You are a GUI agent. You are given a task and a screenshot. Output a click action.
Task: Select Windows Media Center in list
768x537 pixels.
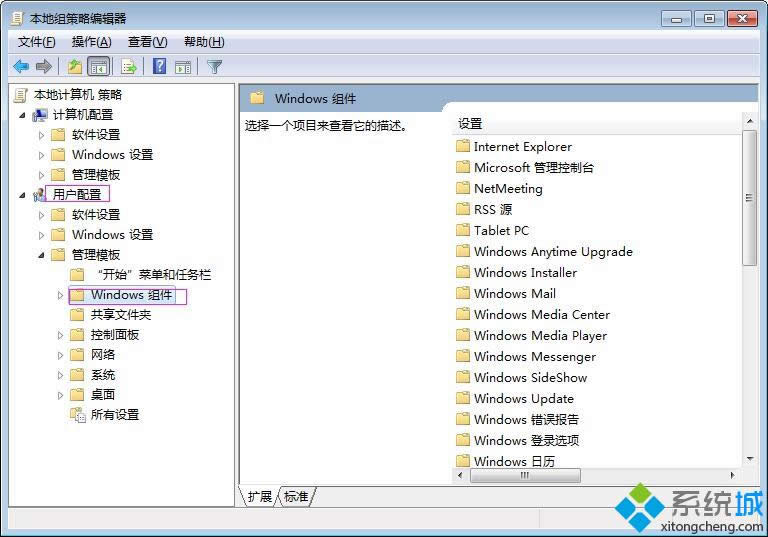(542, 315)
